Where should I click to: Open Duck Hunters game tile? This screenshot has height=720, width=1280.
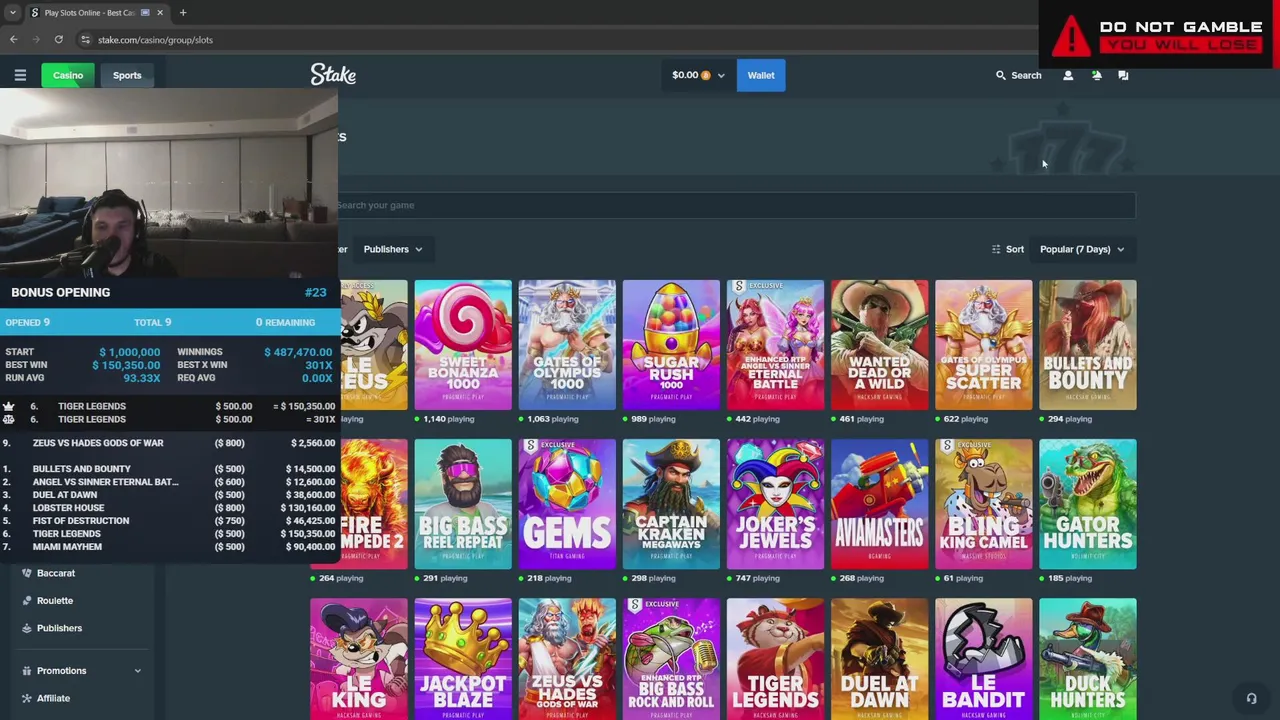tap(1087, 659)
